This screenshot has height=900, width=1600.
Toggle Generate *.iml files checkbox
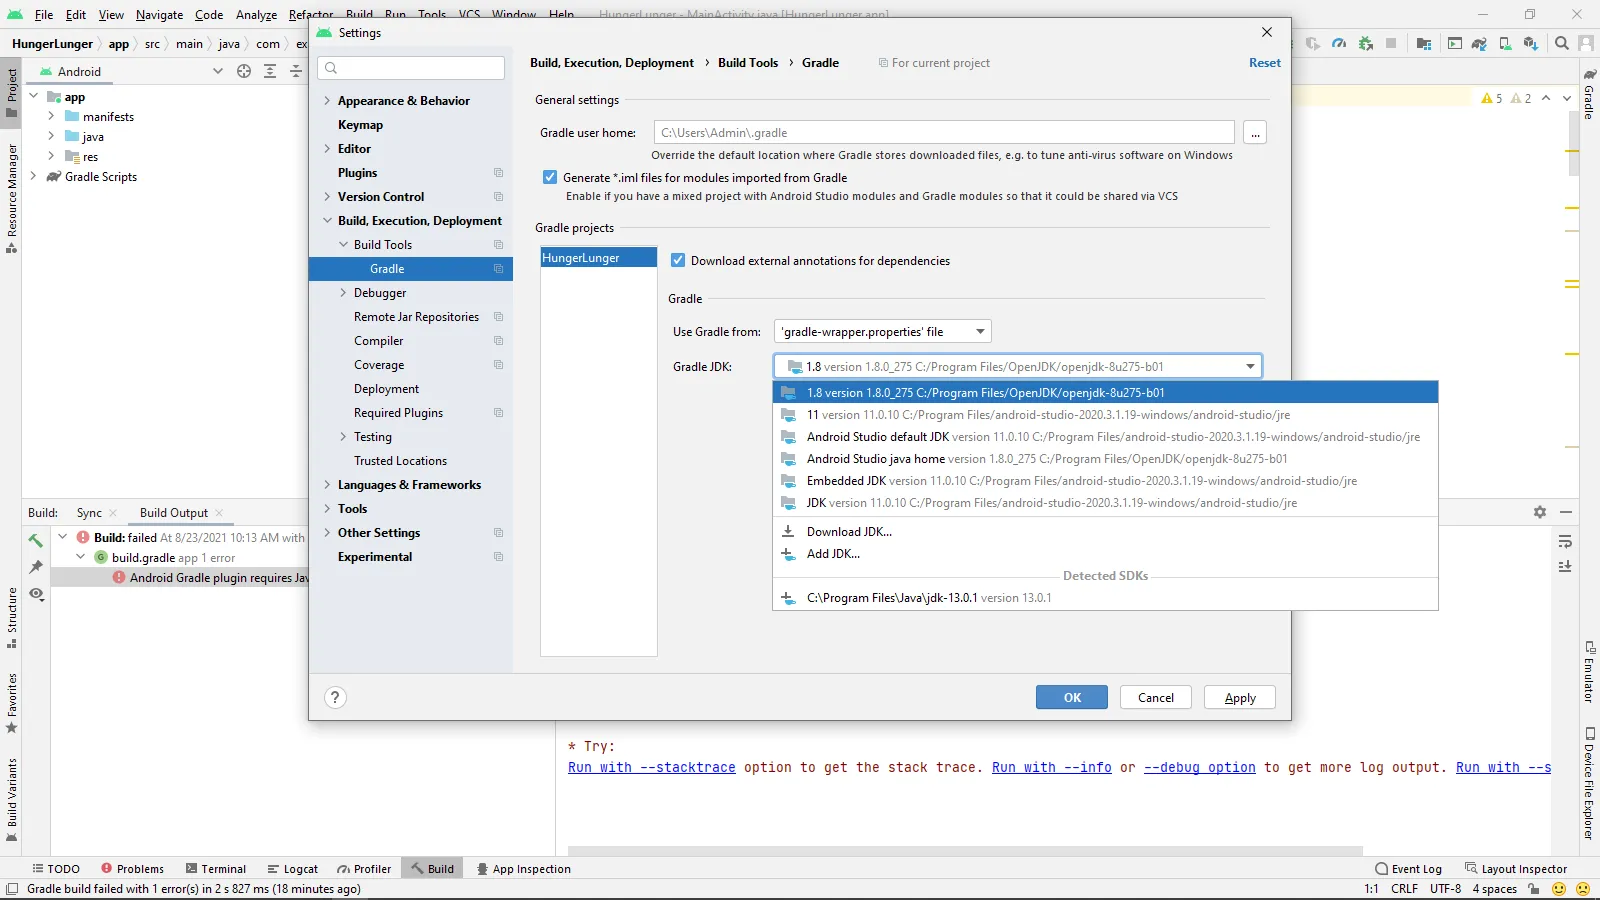[550, 177]
